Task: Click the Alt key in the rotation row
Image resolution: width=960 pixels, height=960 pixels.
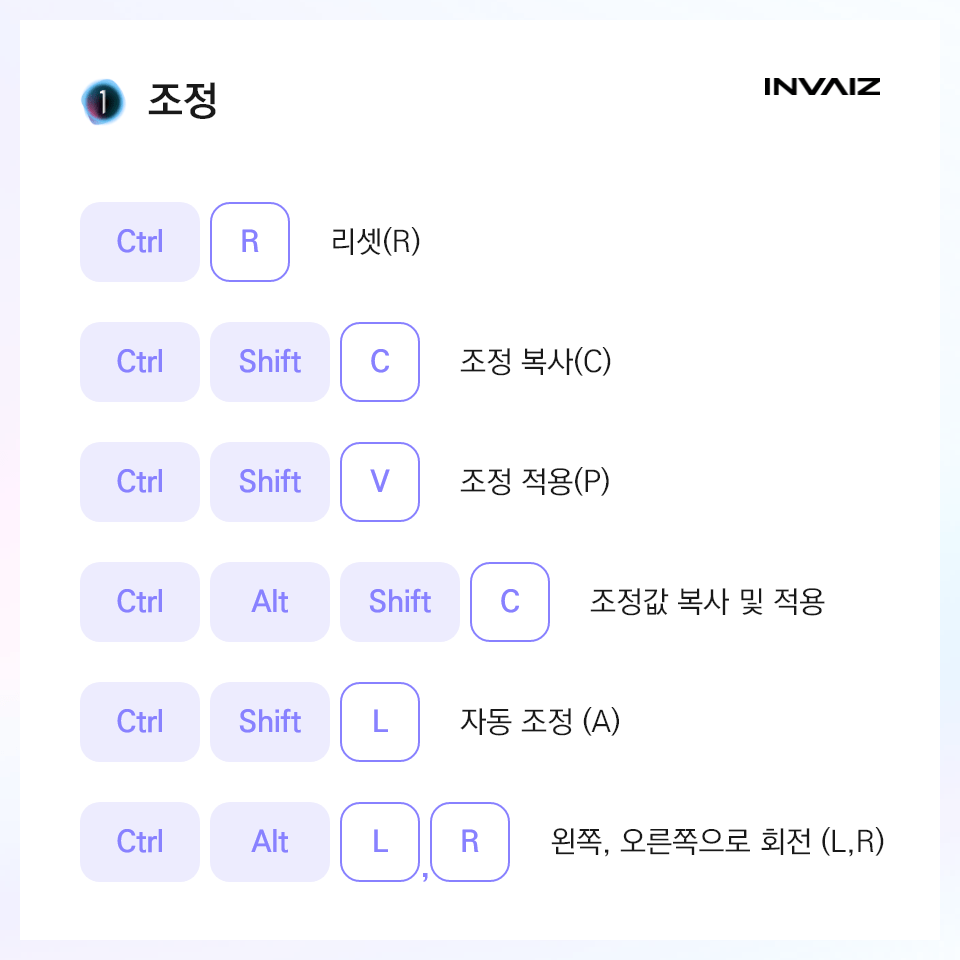Action: (x=269, y=842)
